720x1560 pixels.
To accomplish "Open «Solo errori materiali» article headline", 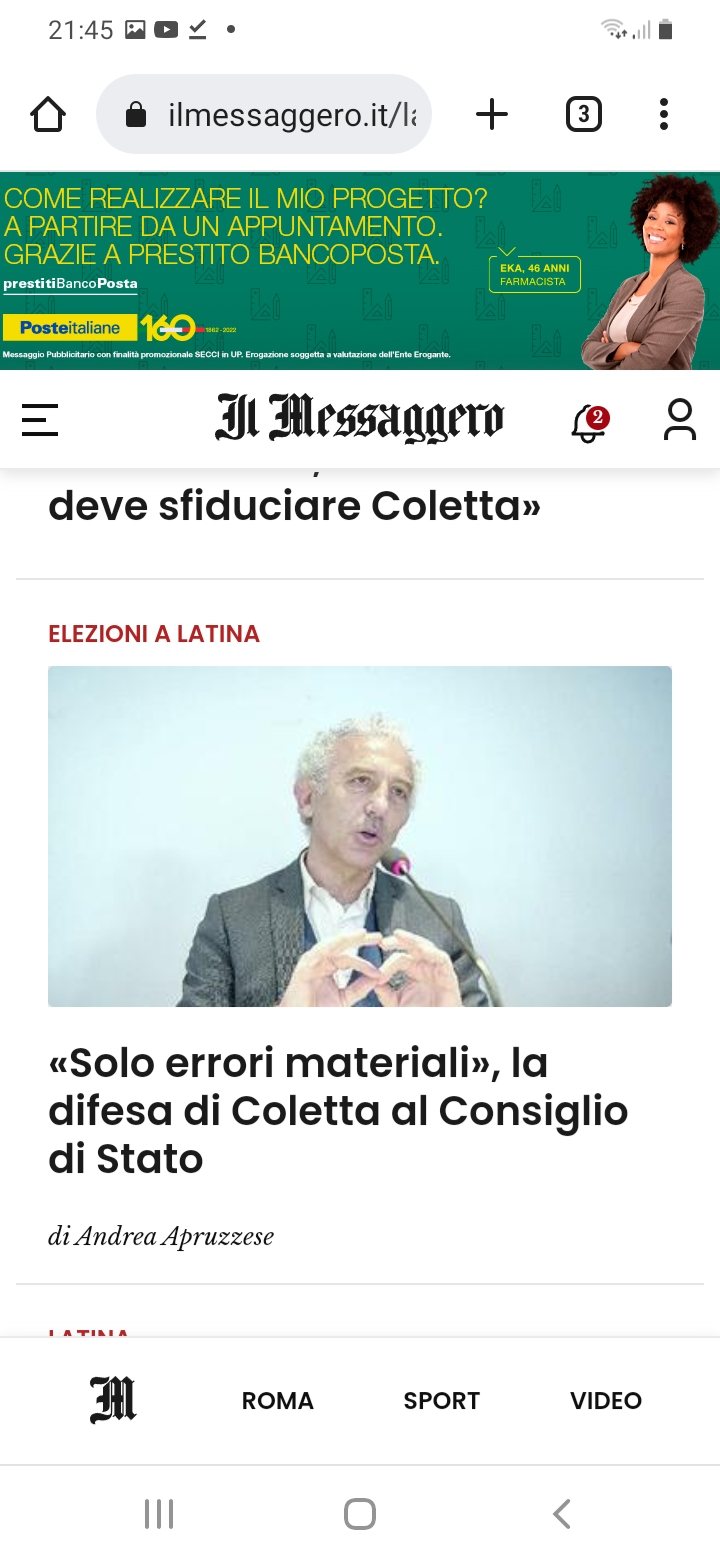I will point(338,1111).
